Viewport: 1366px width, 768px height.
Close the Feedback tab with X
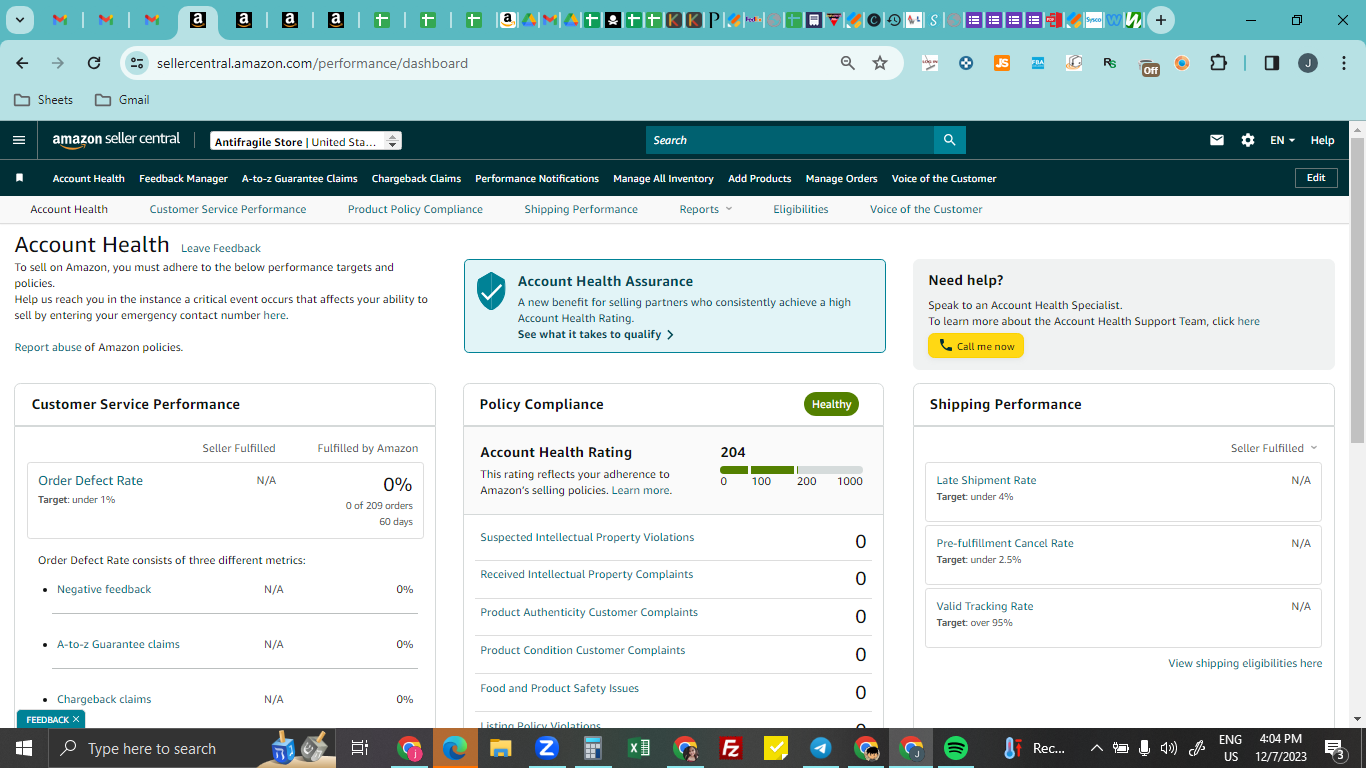(76, 719)
